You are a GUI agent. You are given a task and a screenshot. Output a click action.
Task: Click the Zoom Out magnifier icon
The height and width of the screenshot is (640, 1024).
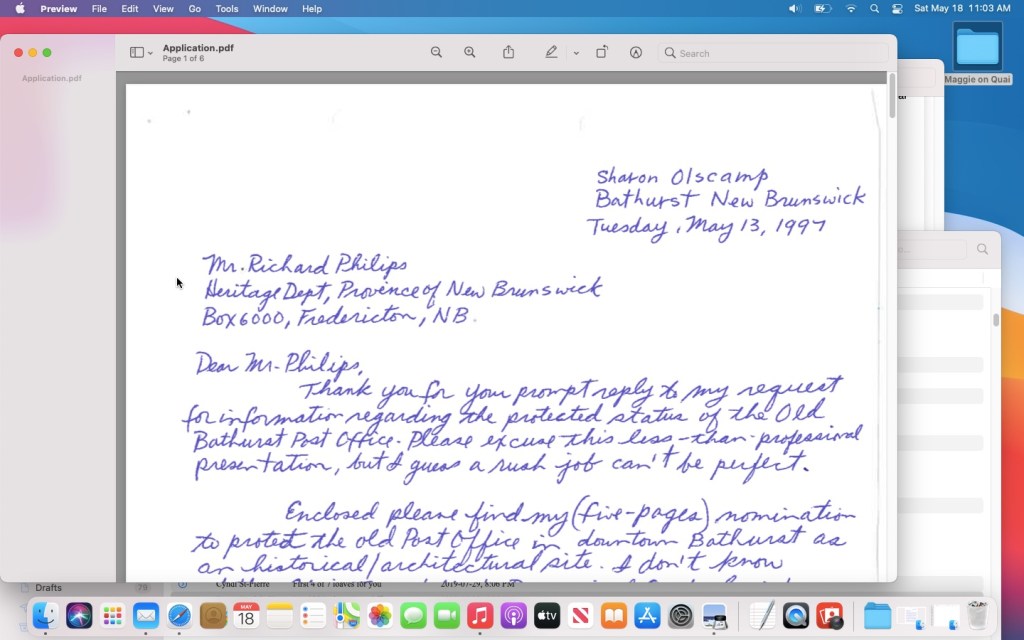coord(436,52)
